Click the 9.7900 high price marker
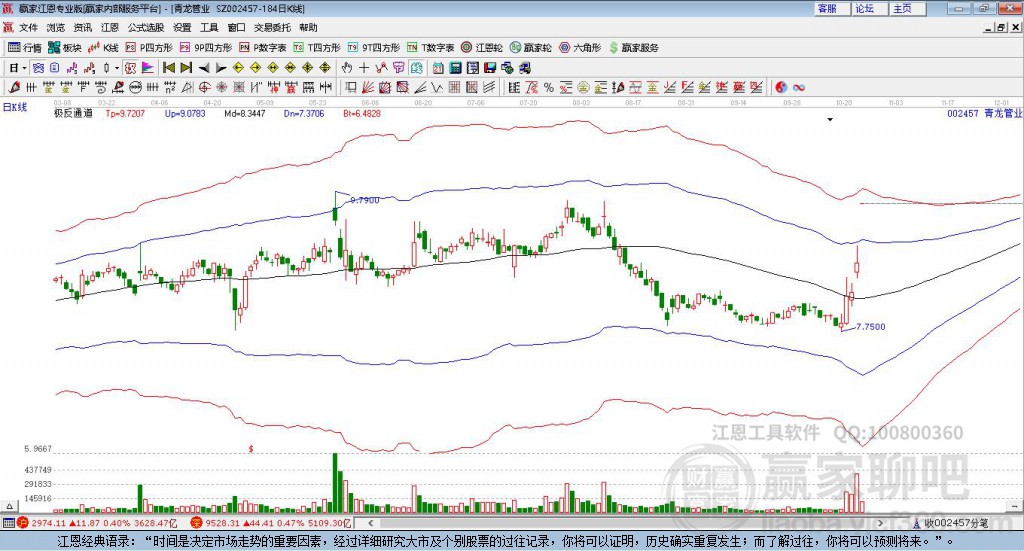Viewport: 1024px width, 551px height. (364, 200)
